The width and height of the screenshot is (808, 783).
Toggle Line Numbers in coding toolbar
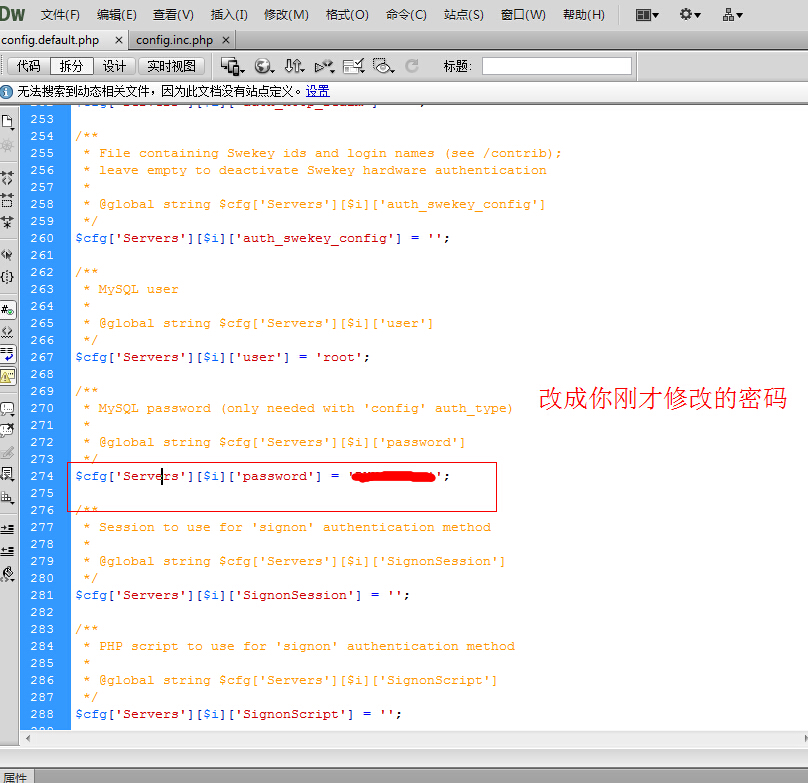click(x=7, y=310)
